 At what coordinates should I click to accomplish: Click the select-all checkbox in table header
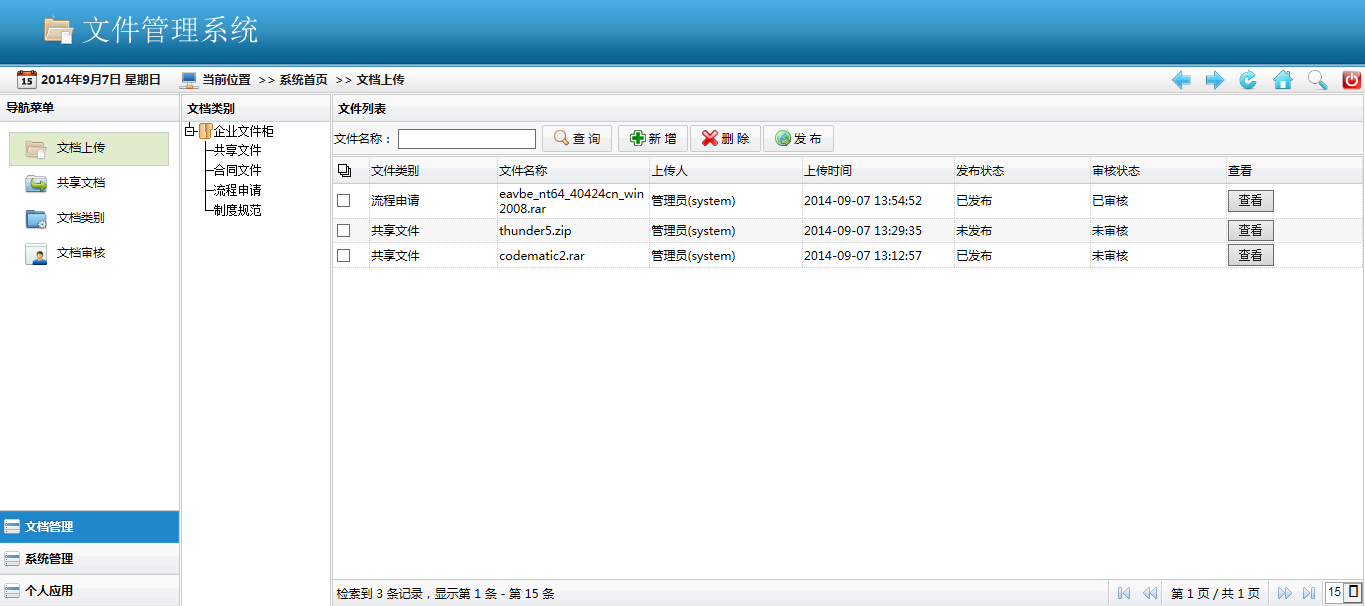pos(345,170)
